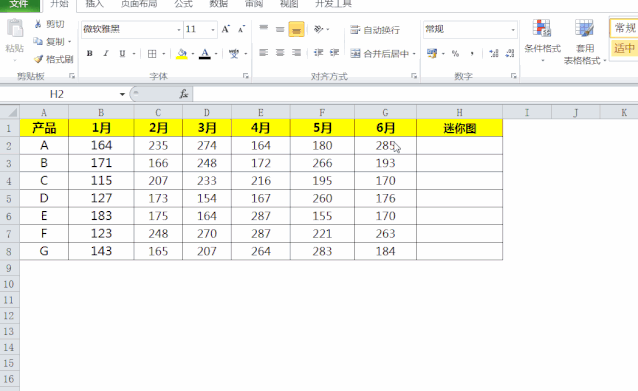Open the Merge and Center dropdown arrow

(414, 53)
